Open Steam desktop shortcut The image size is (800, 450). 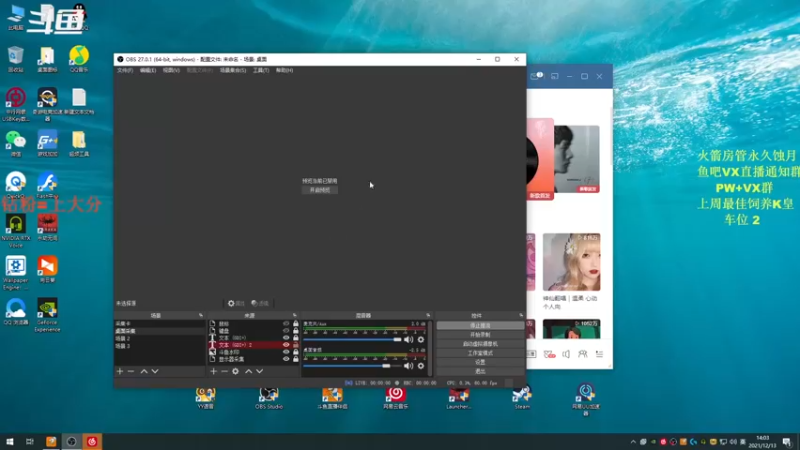[x=522, y=398]
